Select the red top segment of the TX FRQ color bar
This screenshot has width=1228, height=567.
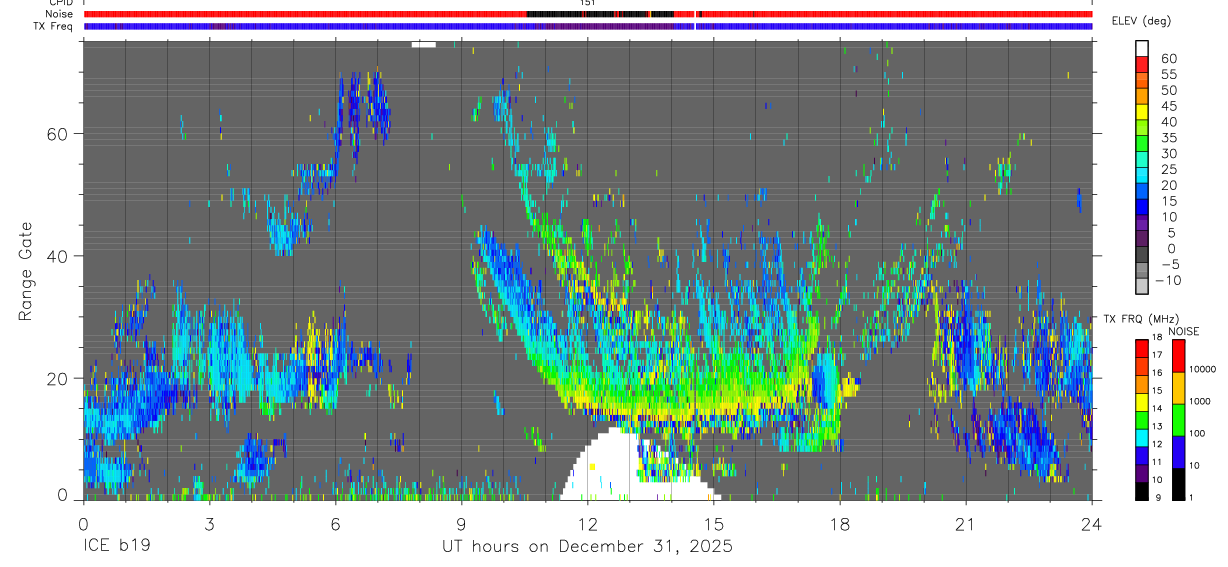(1142, 348)
